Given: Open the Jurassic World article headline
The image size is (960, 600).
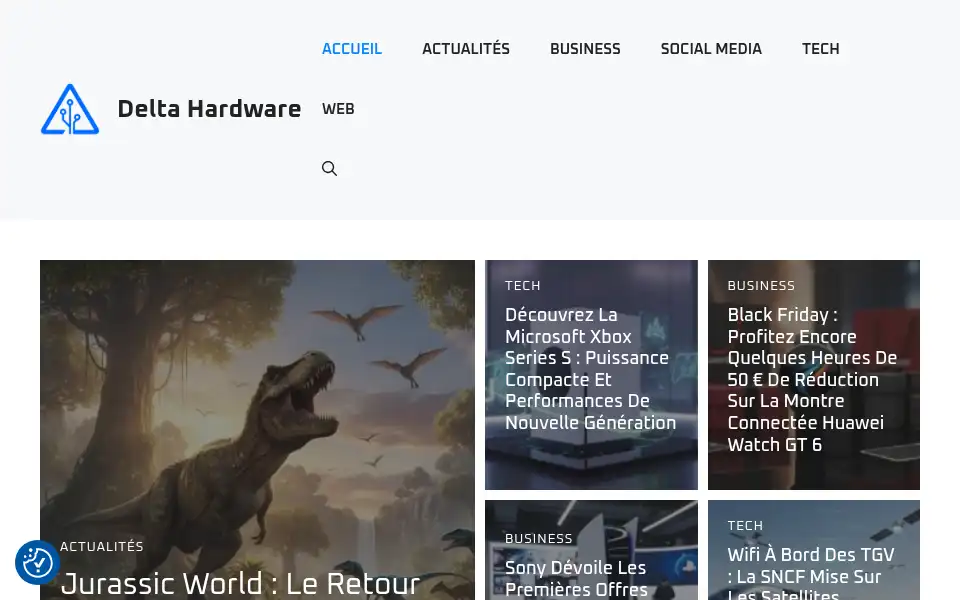Looking at the screenshot, I should pyautogui.click(x=241, y=583).
